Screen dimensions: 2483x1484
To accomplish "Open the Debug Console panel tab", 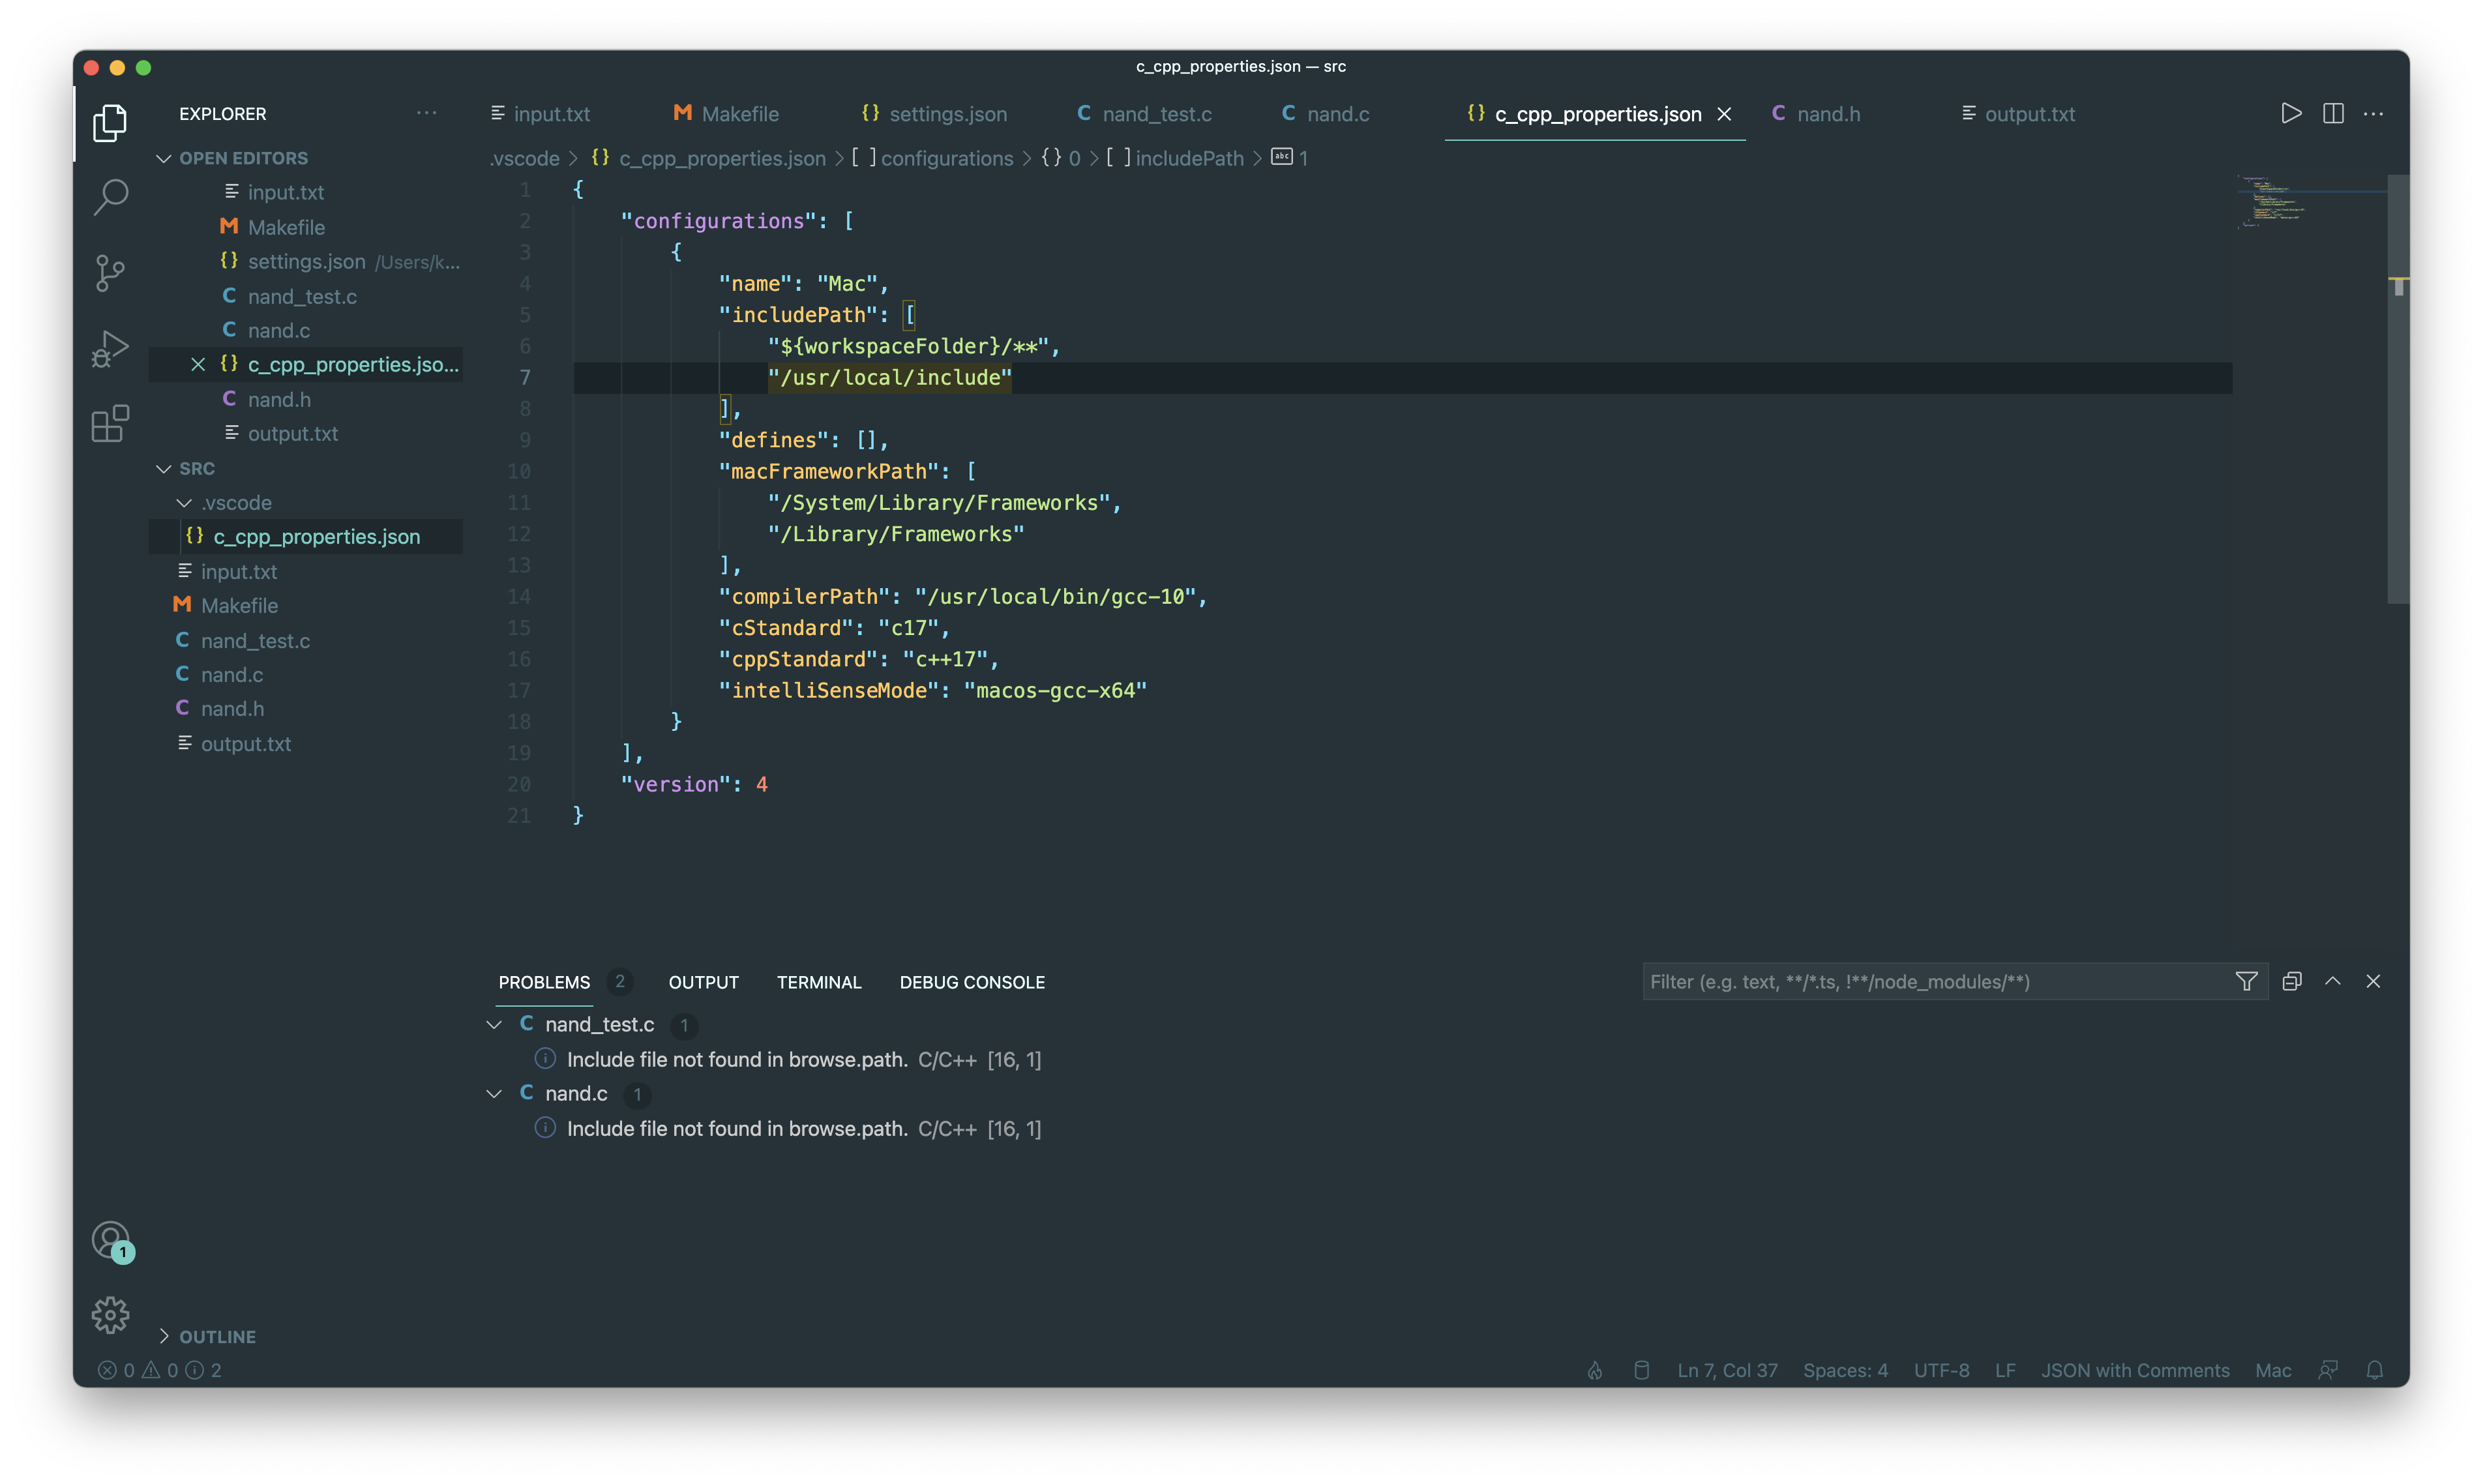I will 972,982.
